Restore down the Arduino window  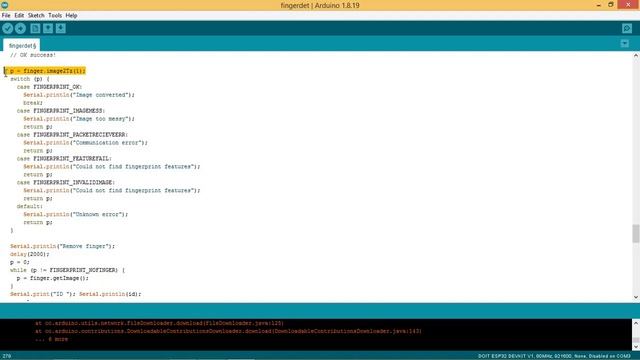click(611, 5)
